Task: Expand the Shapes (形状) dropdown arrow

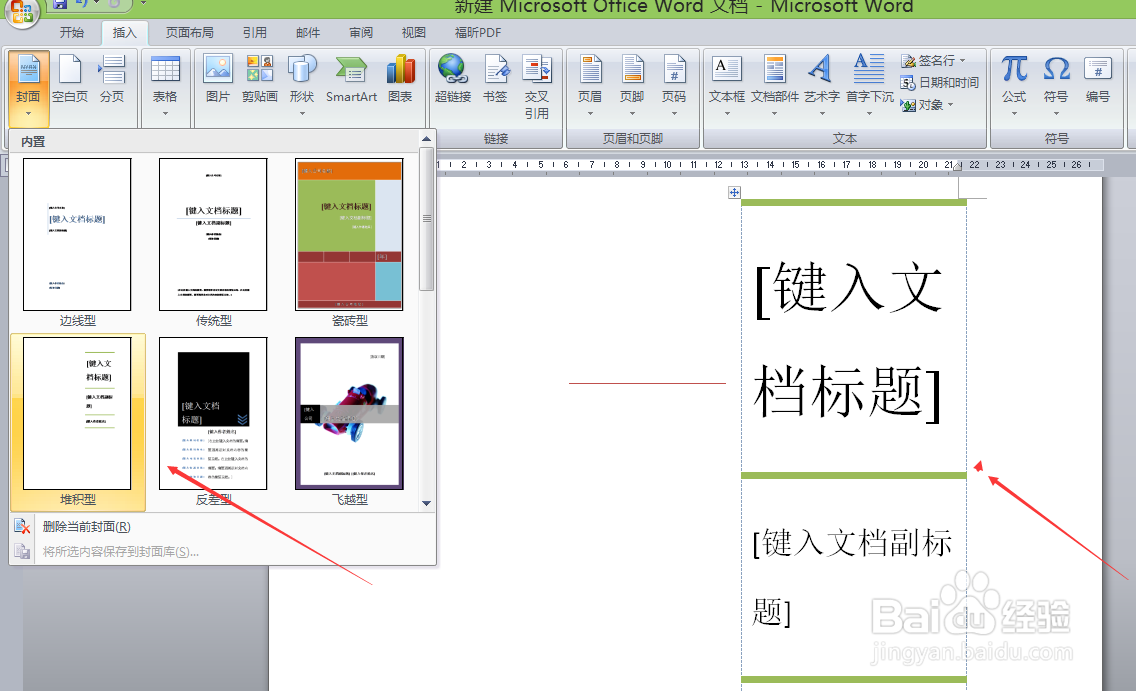Action: point(302,114)
